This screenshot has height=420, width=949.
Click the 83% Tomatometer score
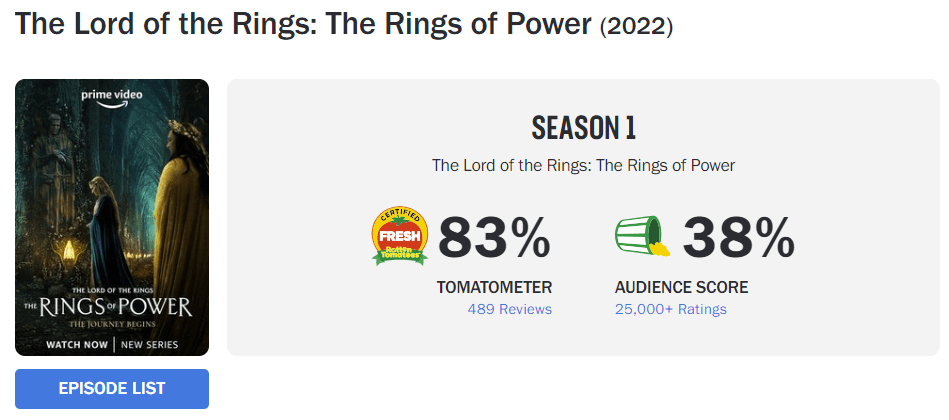(494, 238)
